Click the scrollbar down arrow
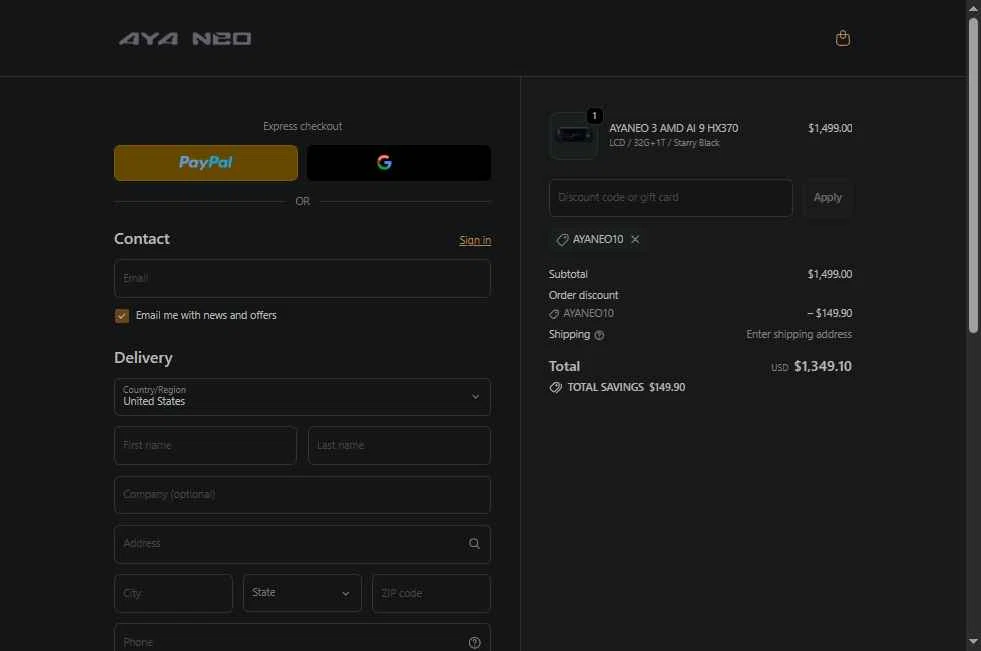This screenshot has height=651, width=981. (x=973, y=642)
